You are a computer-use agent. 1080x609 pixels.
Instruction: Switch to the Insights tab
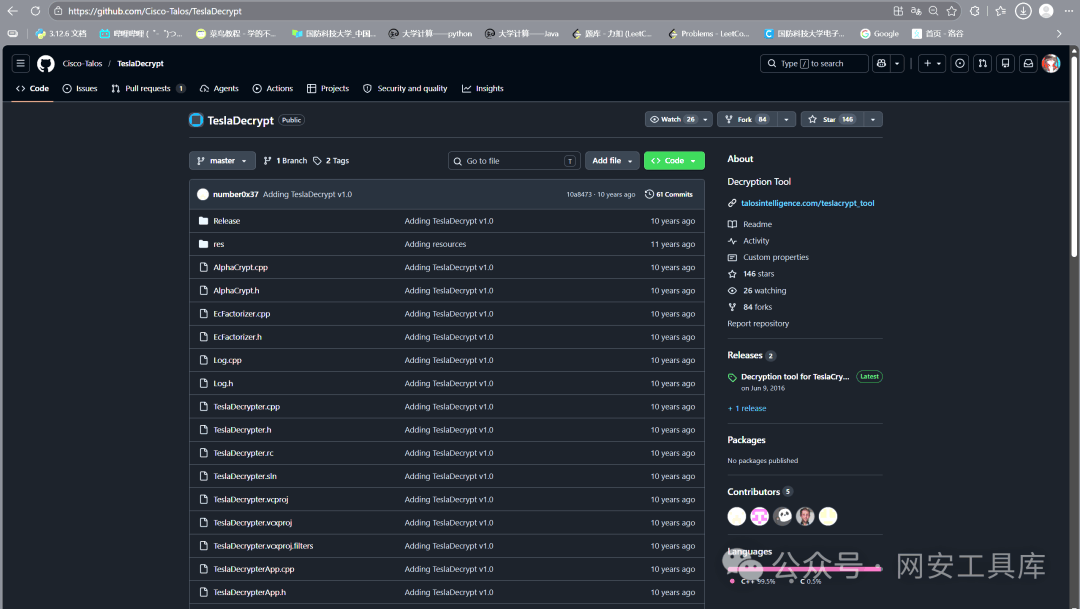click(483, 89)
